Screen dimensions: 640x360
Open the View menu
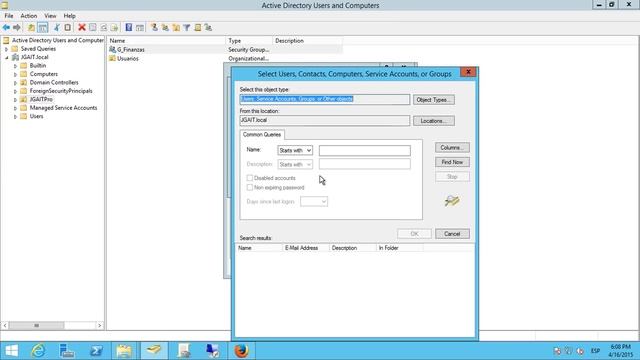[x=50, y=16]
